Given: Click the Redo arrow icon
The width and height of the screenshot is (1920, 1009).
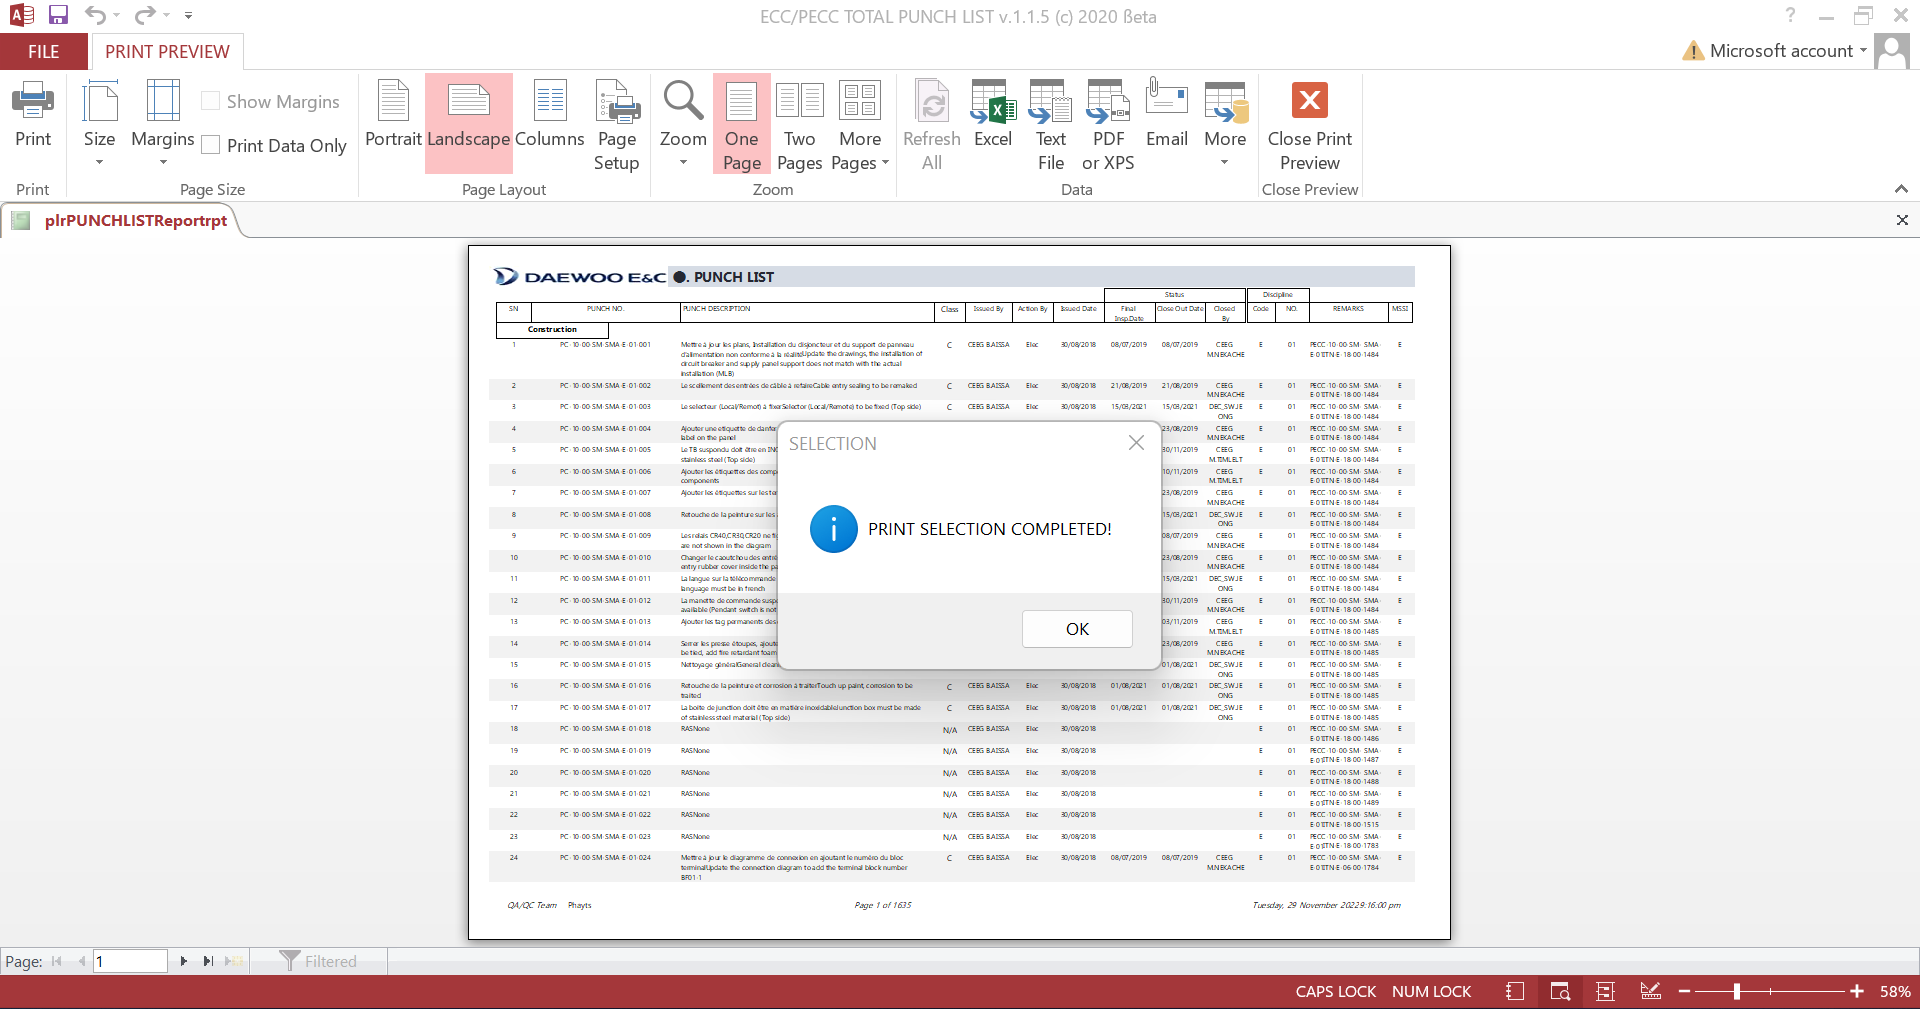Looking at the screenshot, I should click(145, 15).
